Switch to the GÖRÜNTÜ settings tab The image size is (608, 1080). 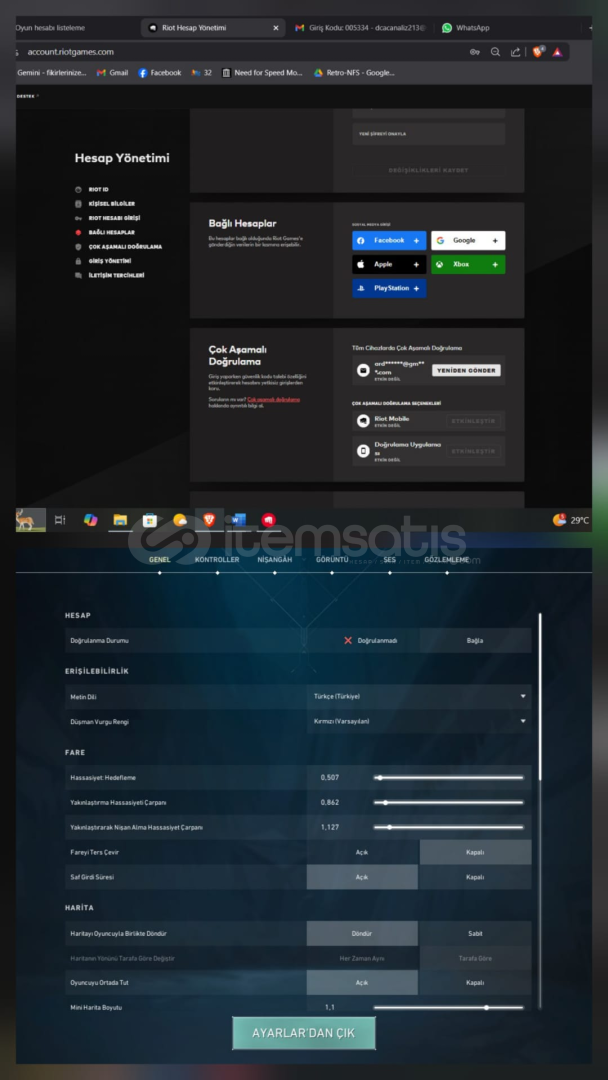tap(332, 560)
